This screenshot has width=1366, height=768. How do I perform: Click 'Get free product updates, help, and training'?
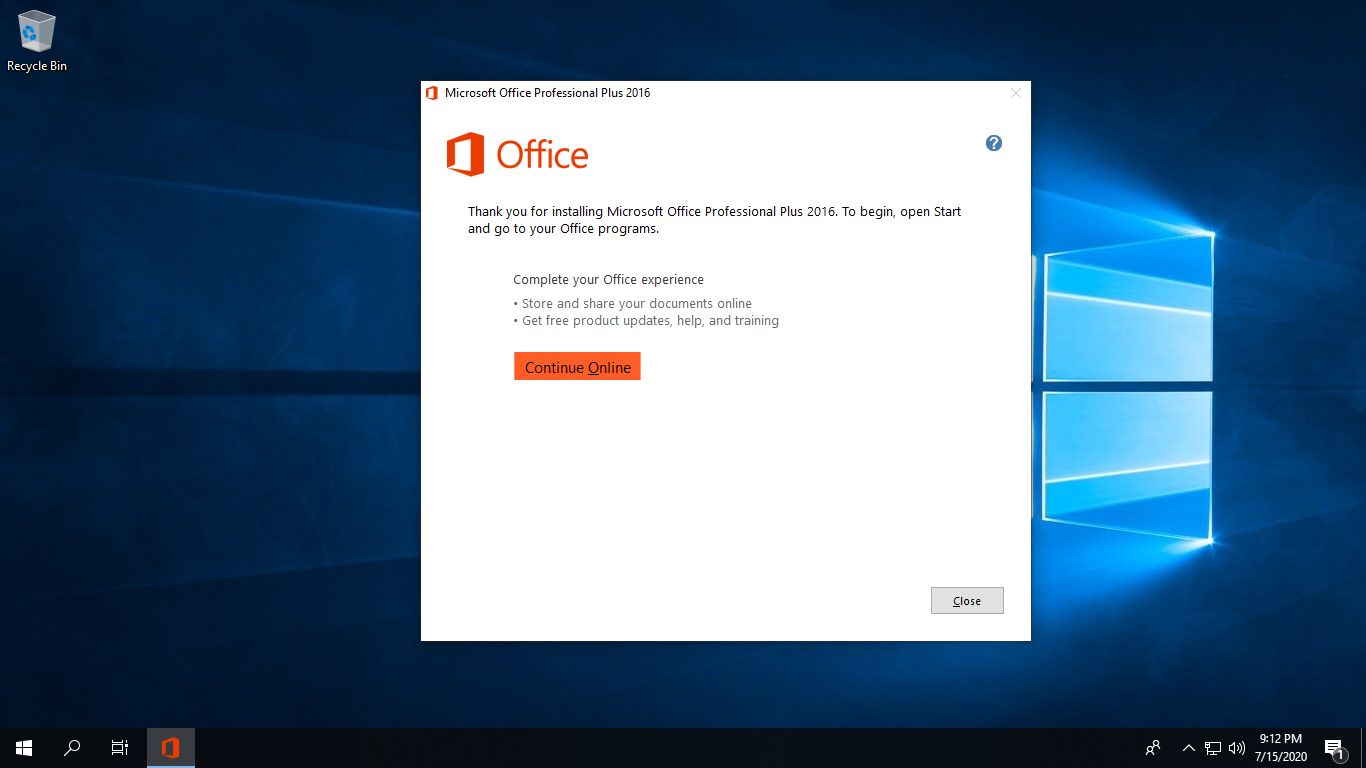point(650,321)
